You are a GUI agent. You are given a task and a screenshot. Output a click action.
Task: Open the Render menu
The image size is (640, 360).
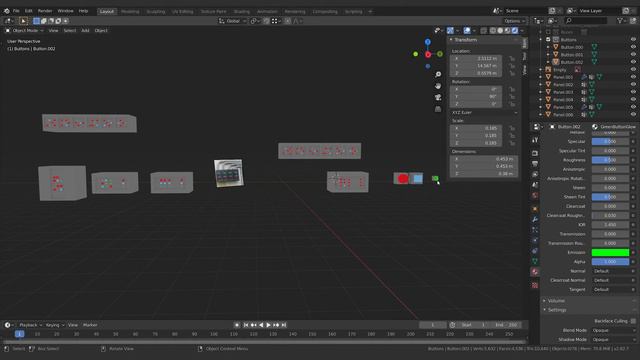[x=45, y=11]
